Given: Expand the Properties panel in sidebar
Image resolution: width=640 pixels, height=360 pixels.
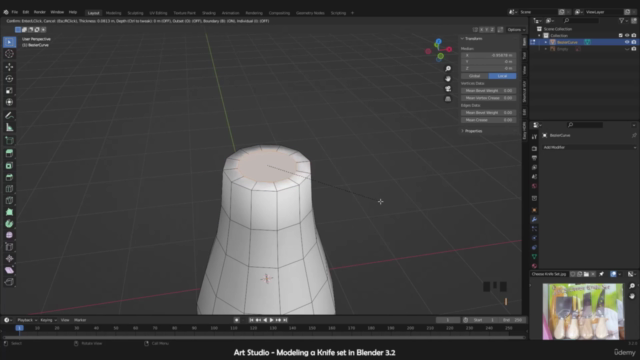Looking at the screenshot, I should tap(472, 131).
